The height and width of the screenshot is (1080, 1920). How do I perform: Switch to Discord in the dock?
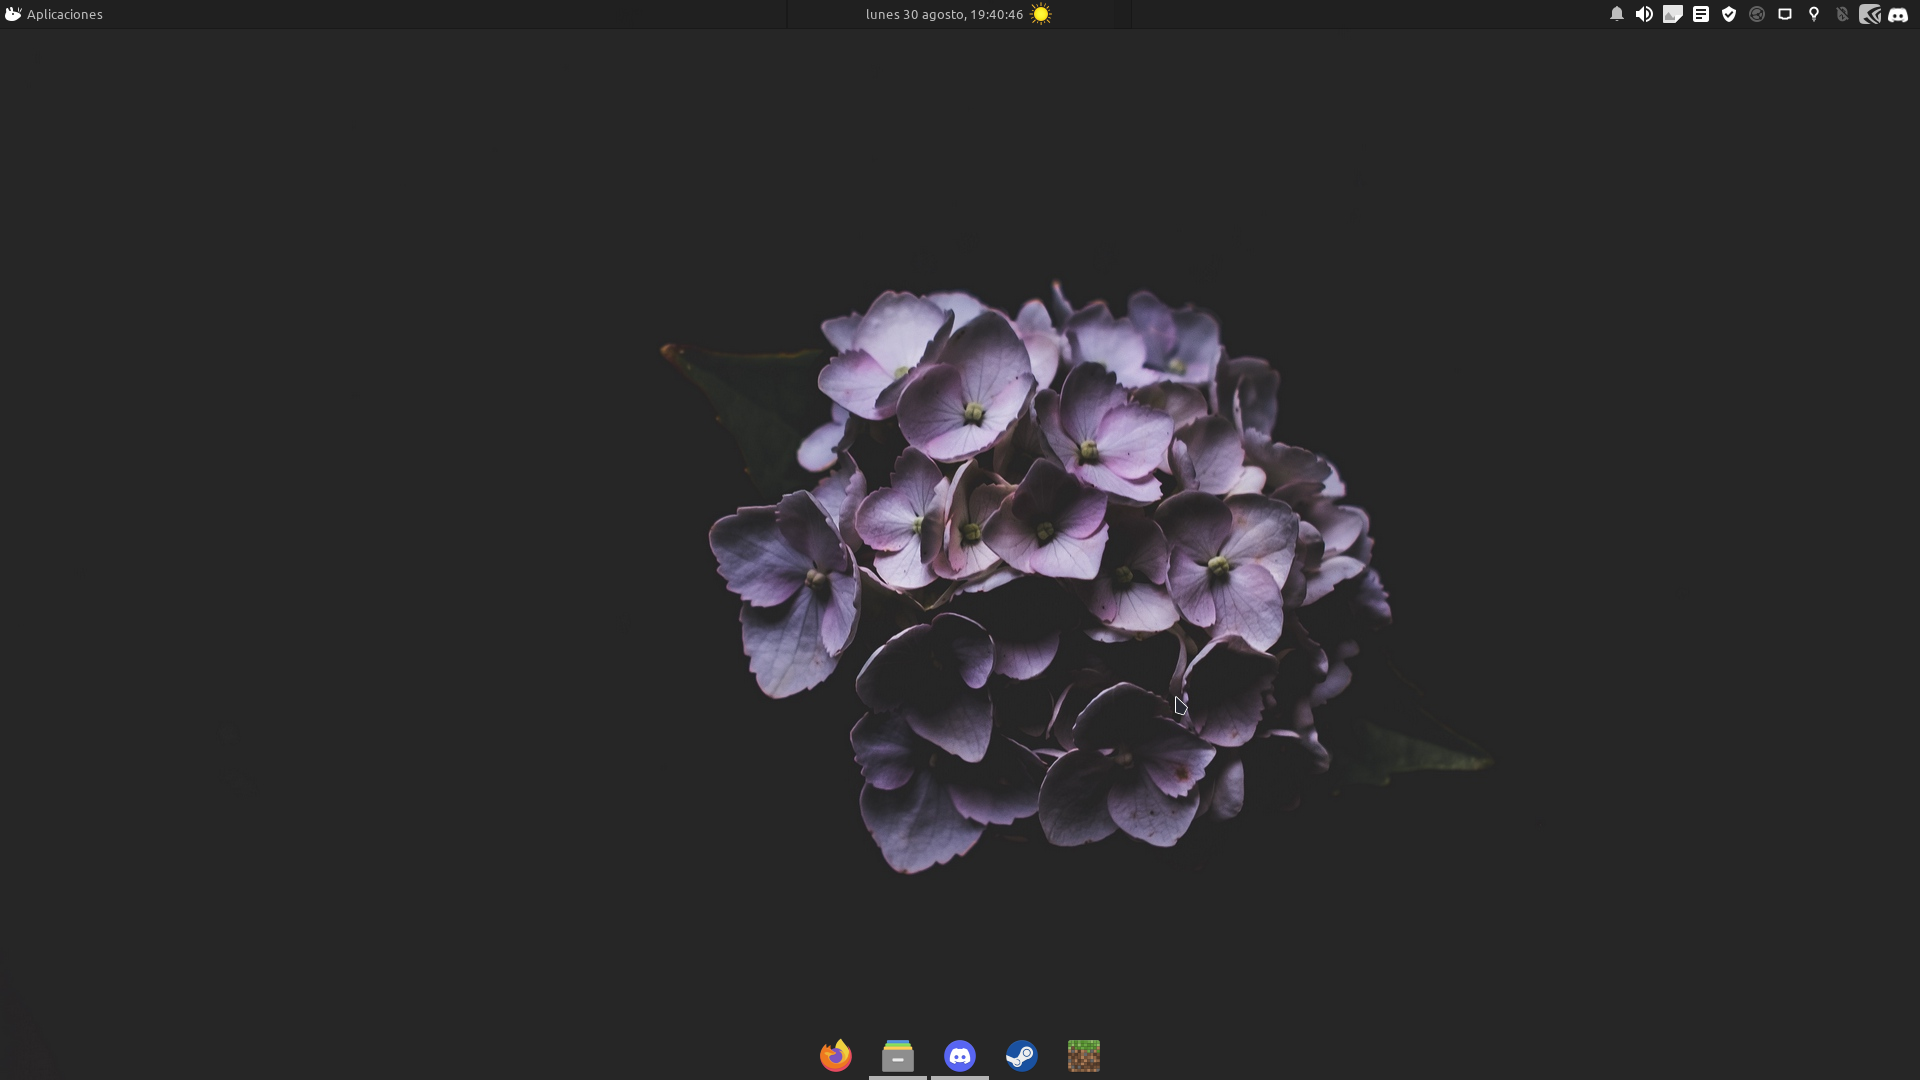pyautogui.click(x=960, y=1055)
